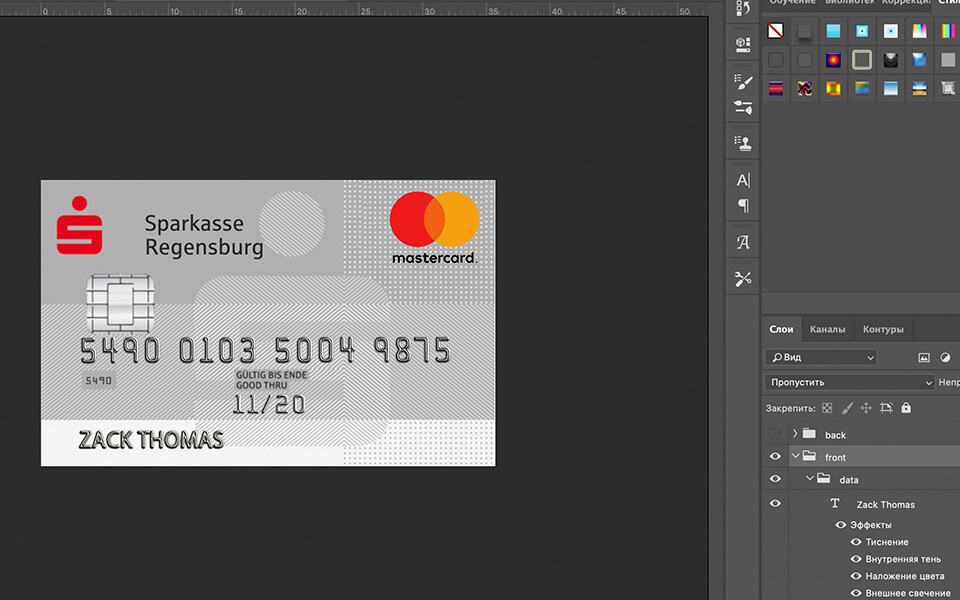The image size is (960, 600).
Task: Select the Zack Thomas layer name
Action: (x=885, y=504)
